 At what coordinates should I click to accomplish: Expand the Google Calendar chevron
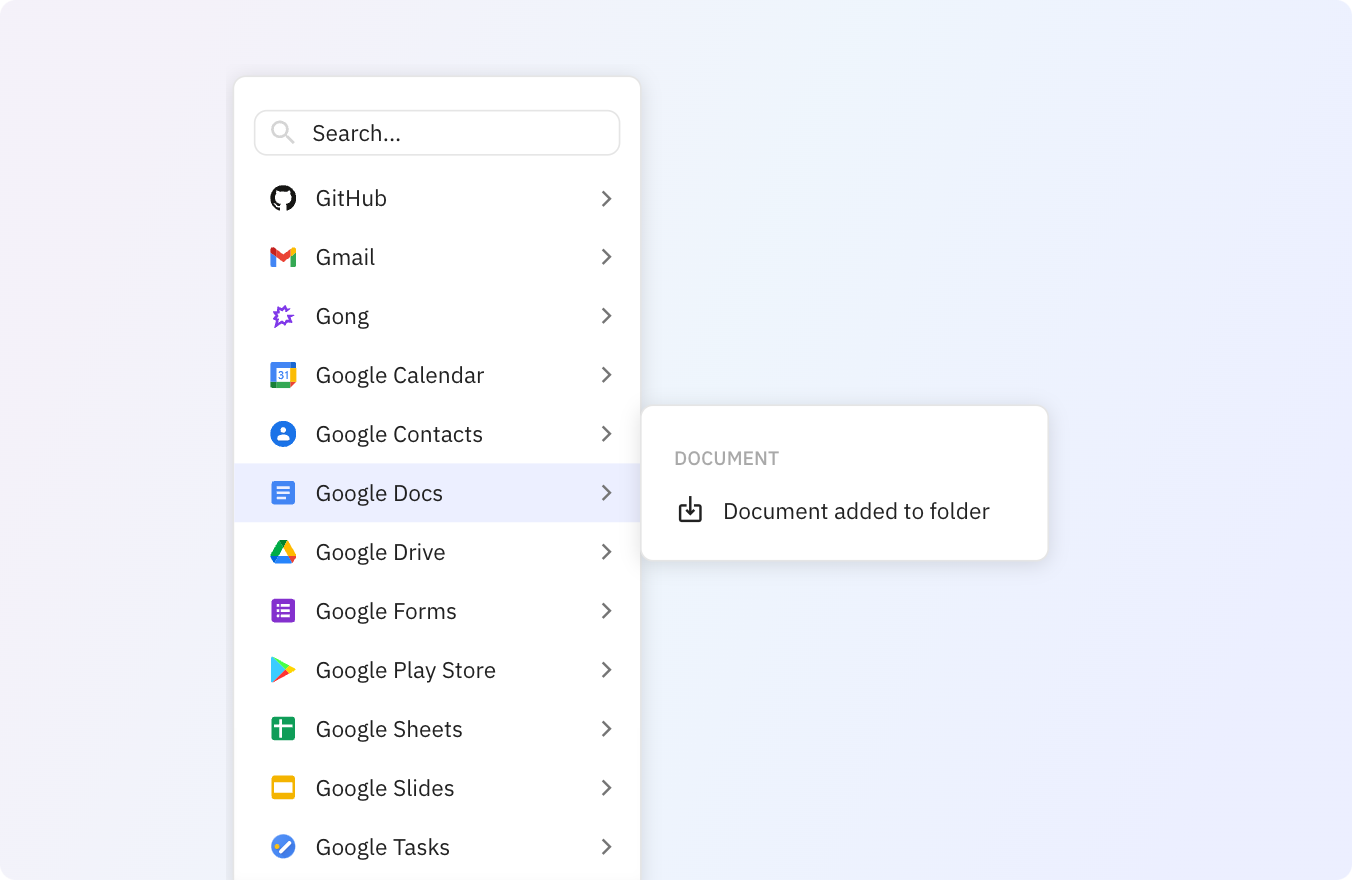click(606, 375)
